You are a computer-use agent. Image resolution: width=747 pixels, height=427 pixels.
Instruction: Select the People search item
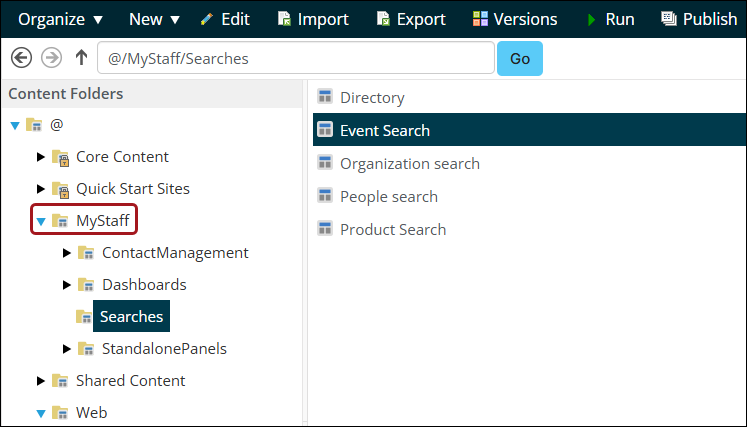pos(388,196)
